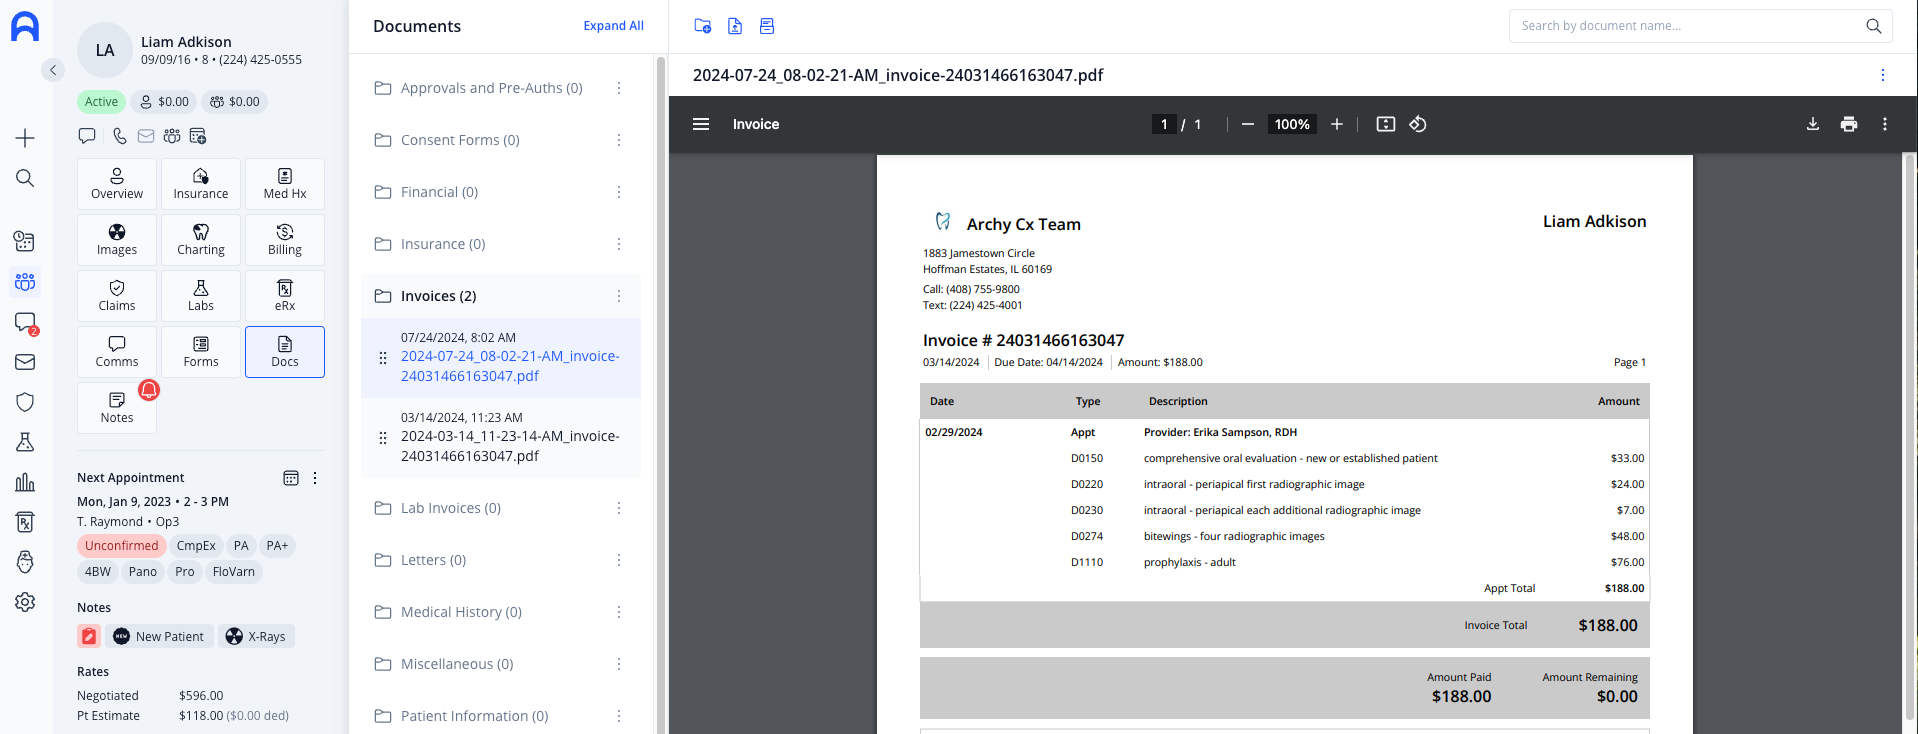Screen dimensions: 1918x734
Task: Click the PDF viewer vertical scrollbar
Action: (1909, 437)
